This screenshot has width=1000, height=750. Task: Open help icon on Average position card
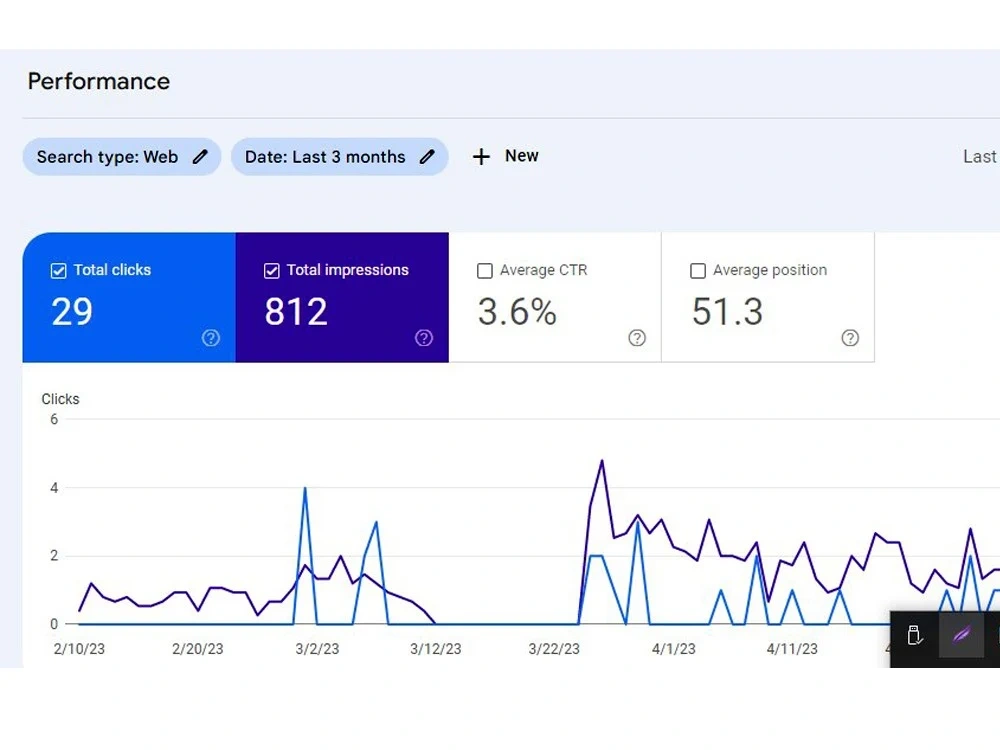tap(850, 338)
